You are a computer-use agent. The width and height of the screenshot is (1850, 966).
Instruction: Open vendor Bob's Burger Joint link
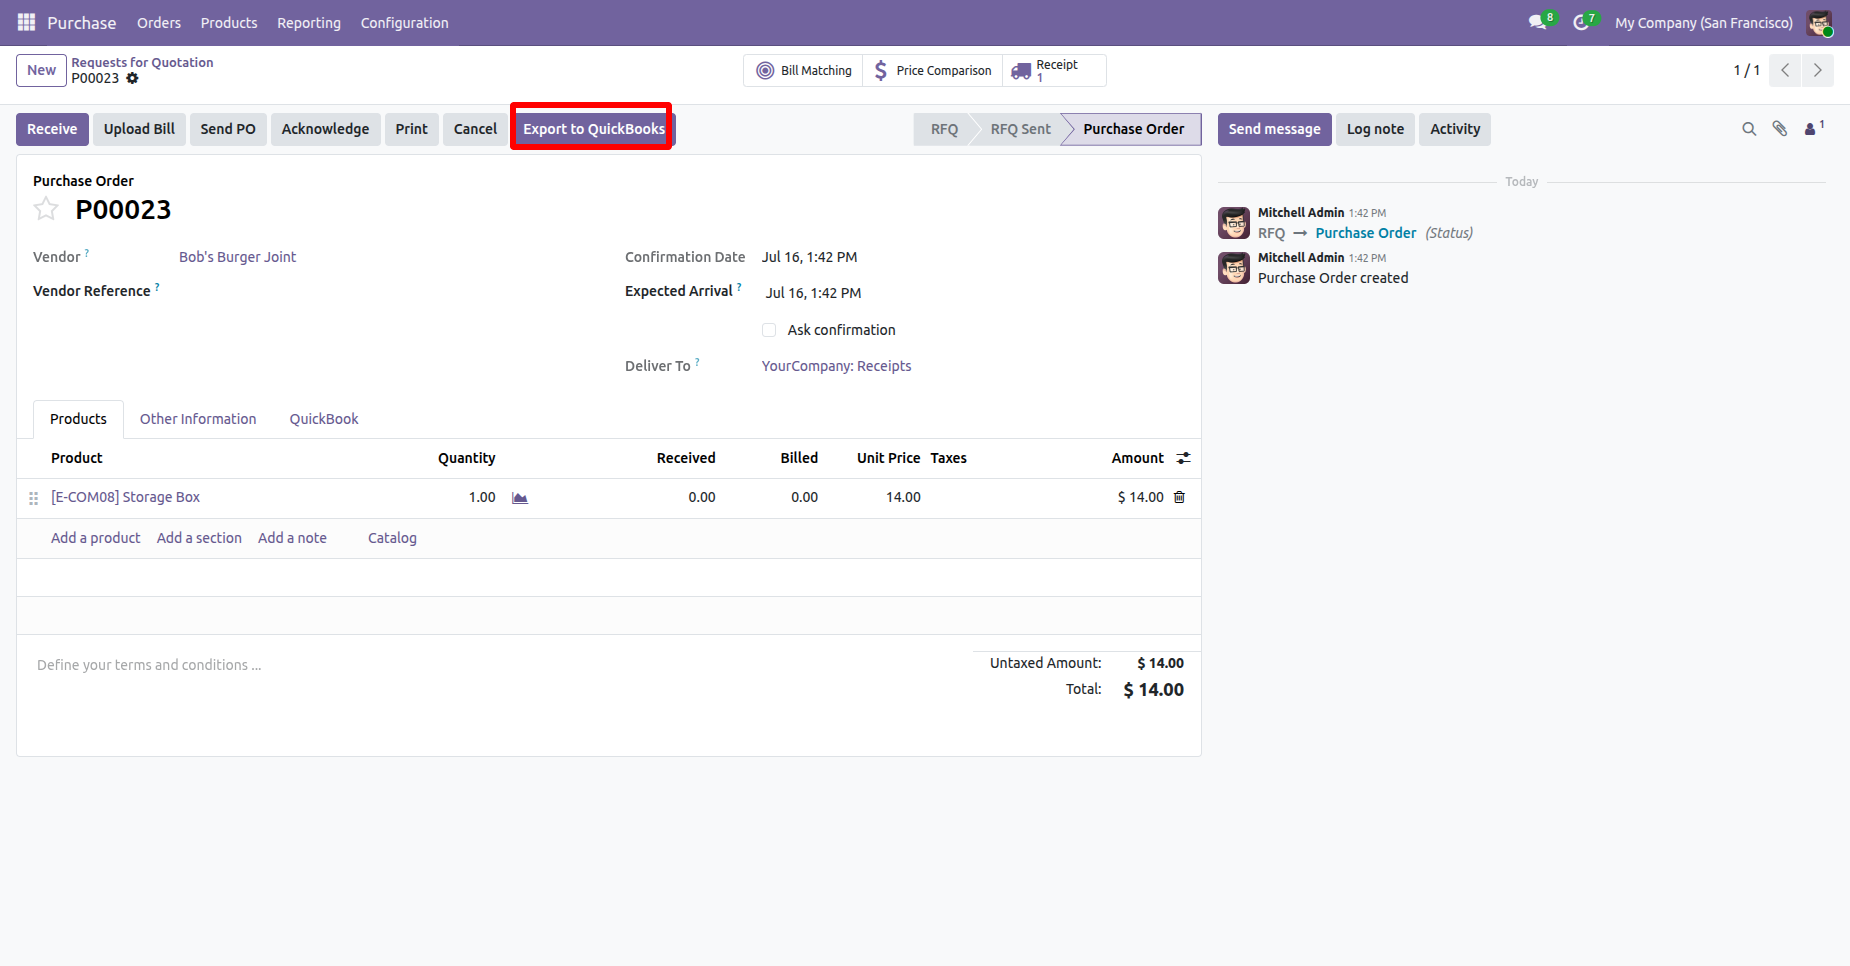click(x=238, y=257)
